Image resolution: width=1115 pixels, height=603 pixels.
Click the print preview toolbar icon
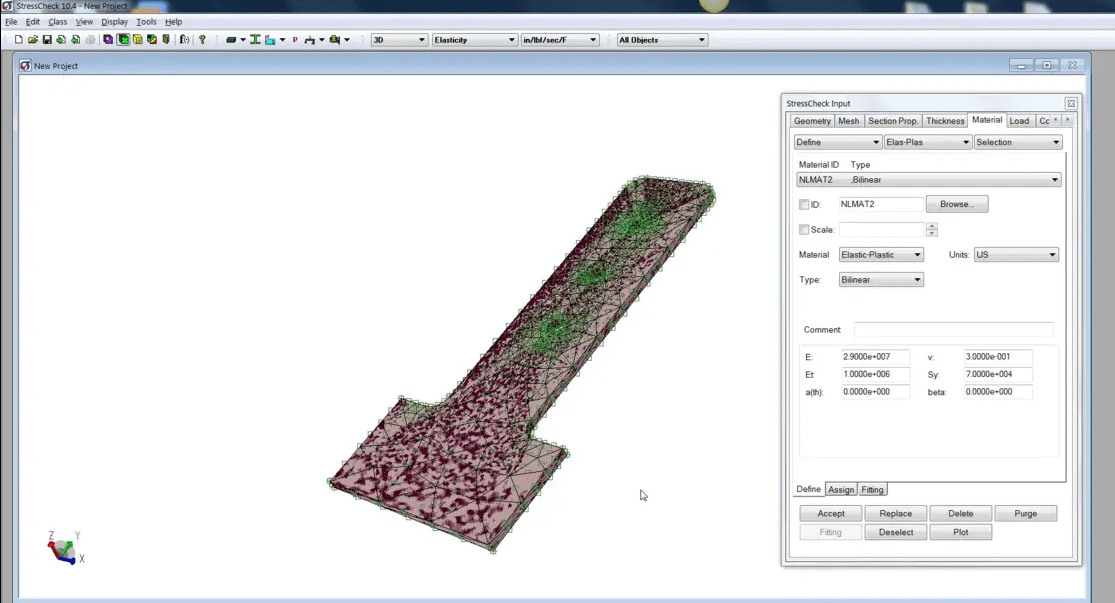pos(91,39)
